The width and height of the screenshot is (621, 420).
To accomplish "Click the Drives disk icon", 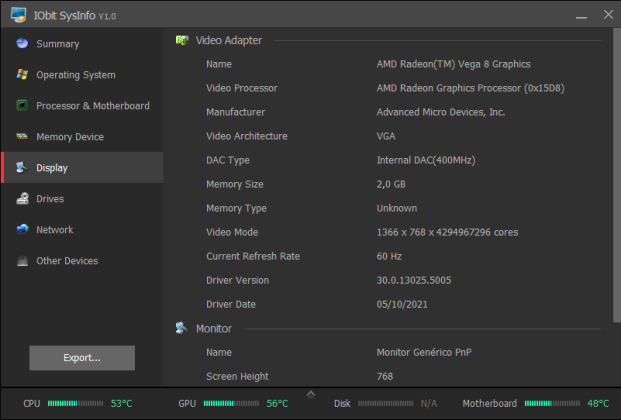I will (x=22, y=199).
